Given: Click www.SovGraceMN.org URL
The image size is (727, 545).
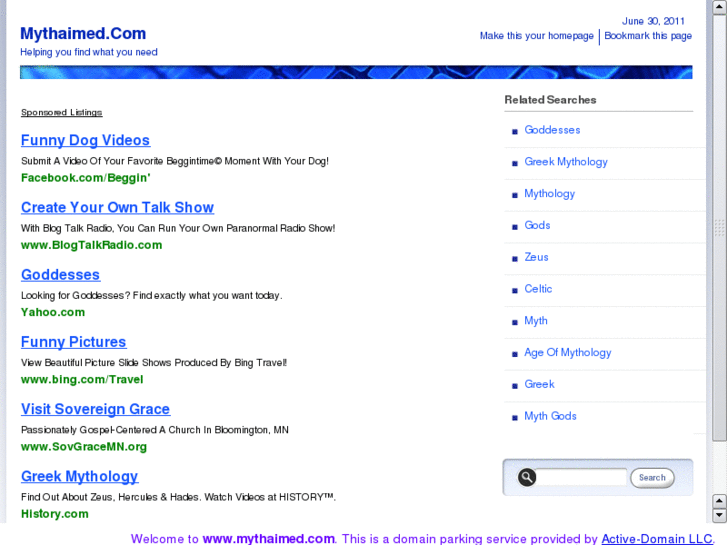Looking at the screenshot, I should (84, 447).
